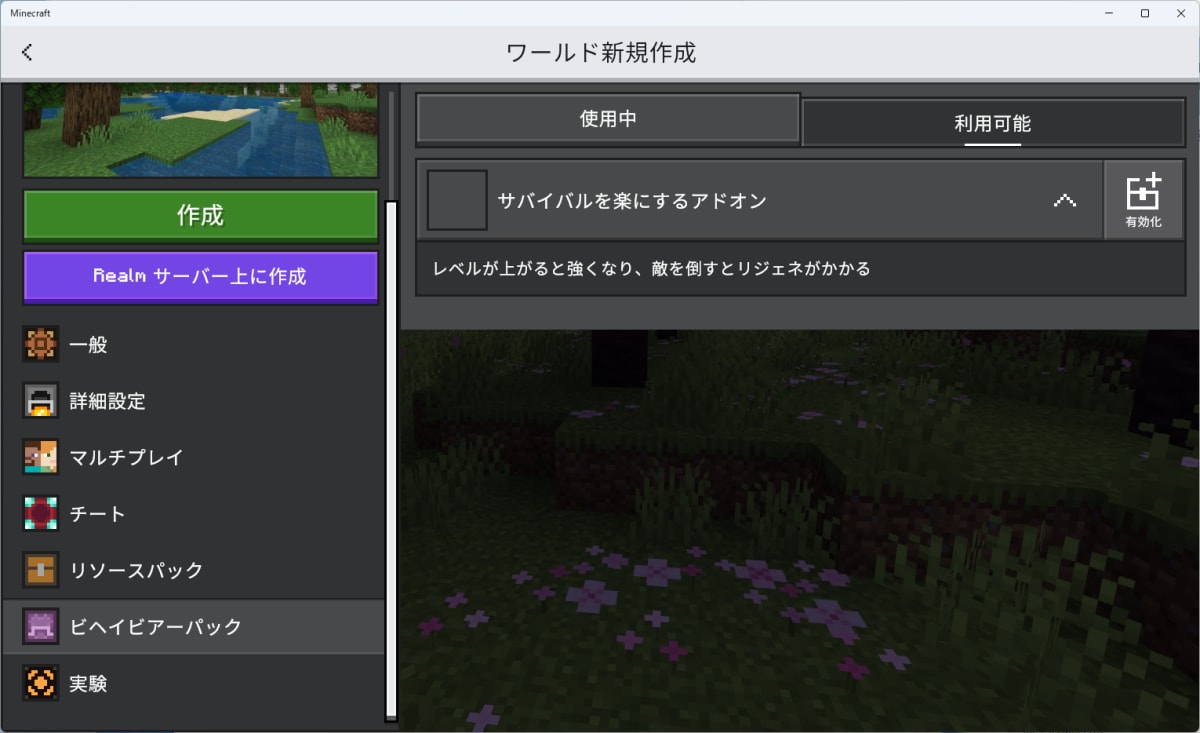
Task: Click the chest icon beside リソースパック
Action: click(41, 571)
